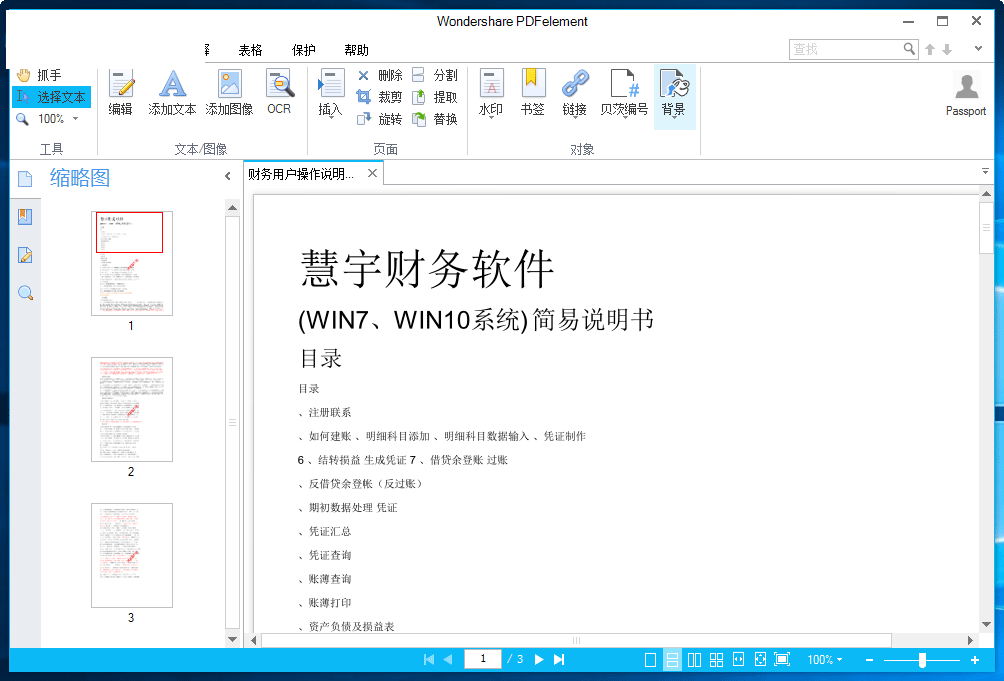This screenshot has height=681, width=1004.
Task: Open the search panel in left sidebar
Action: [24, 293]
